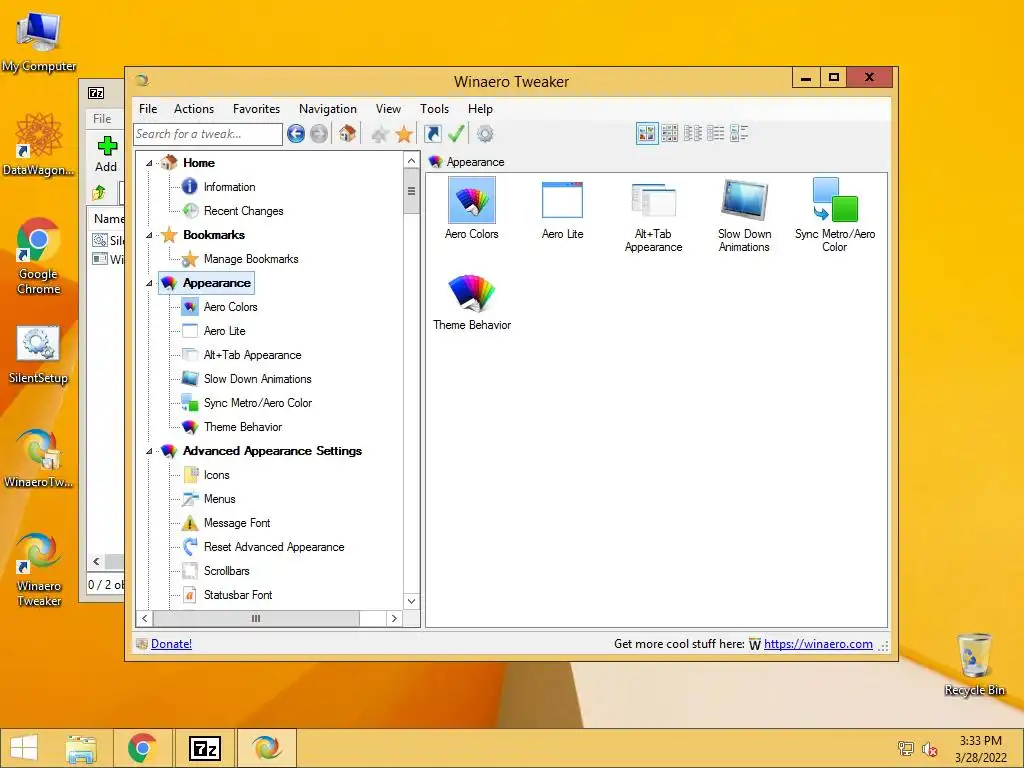
Task: Select Alt+Tab Appearance tree item
Action: 252,355
